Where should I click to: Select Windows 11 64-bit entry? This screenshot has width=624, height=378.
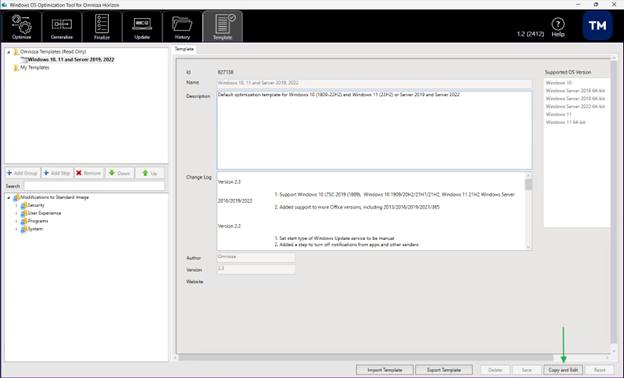click(x=566, y=123)
